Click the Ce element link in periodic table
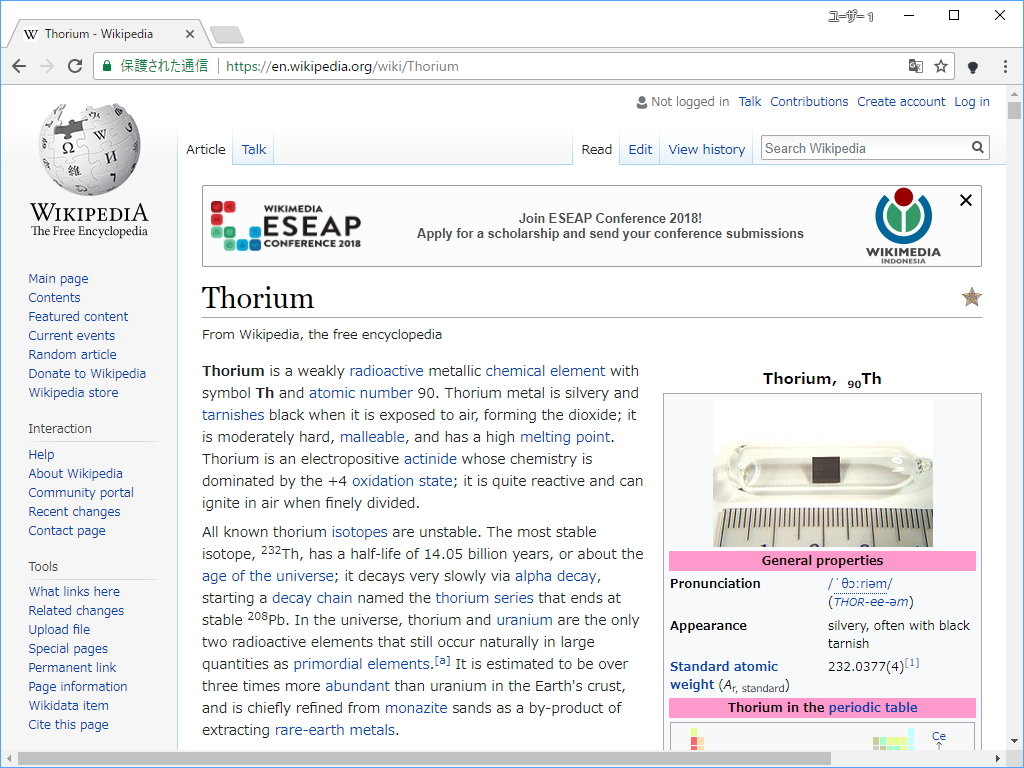This screenshot has height=768, width=1024. (x=938, y=736)
